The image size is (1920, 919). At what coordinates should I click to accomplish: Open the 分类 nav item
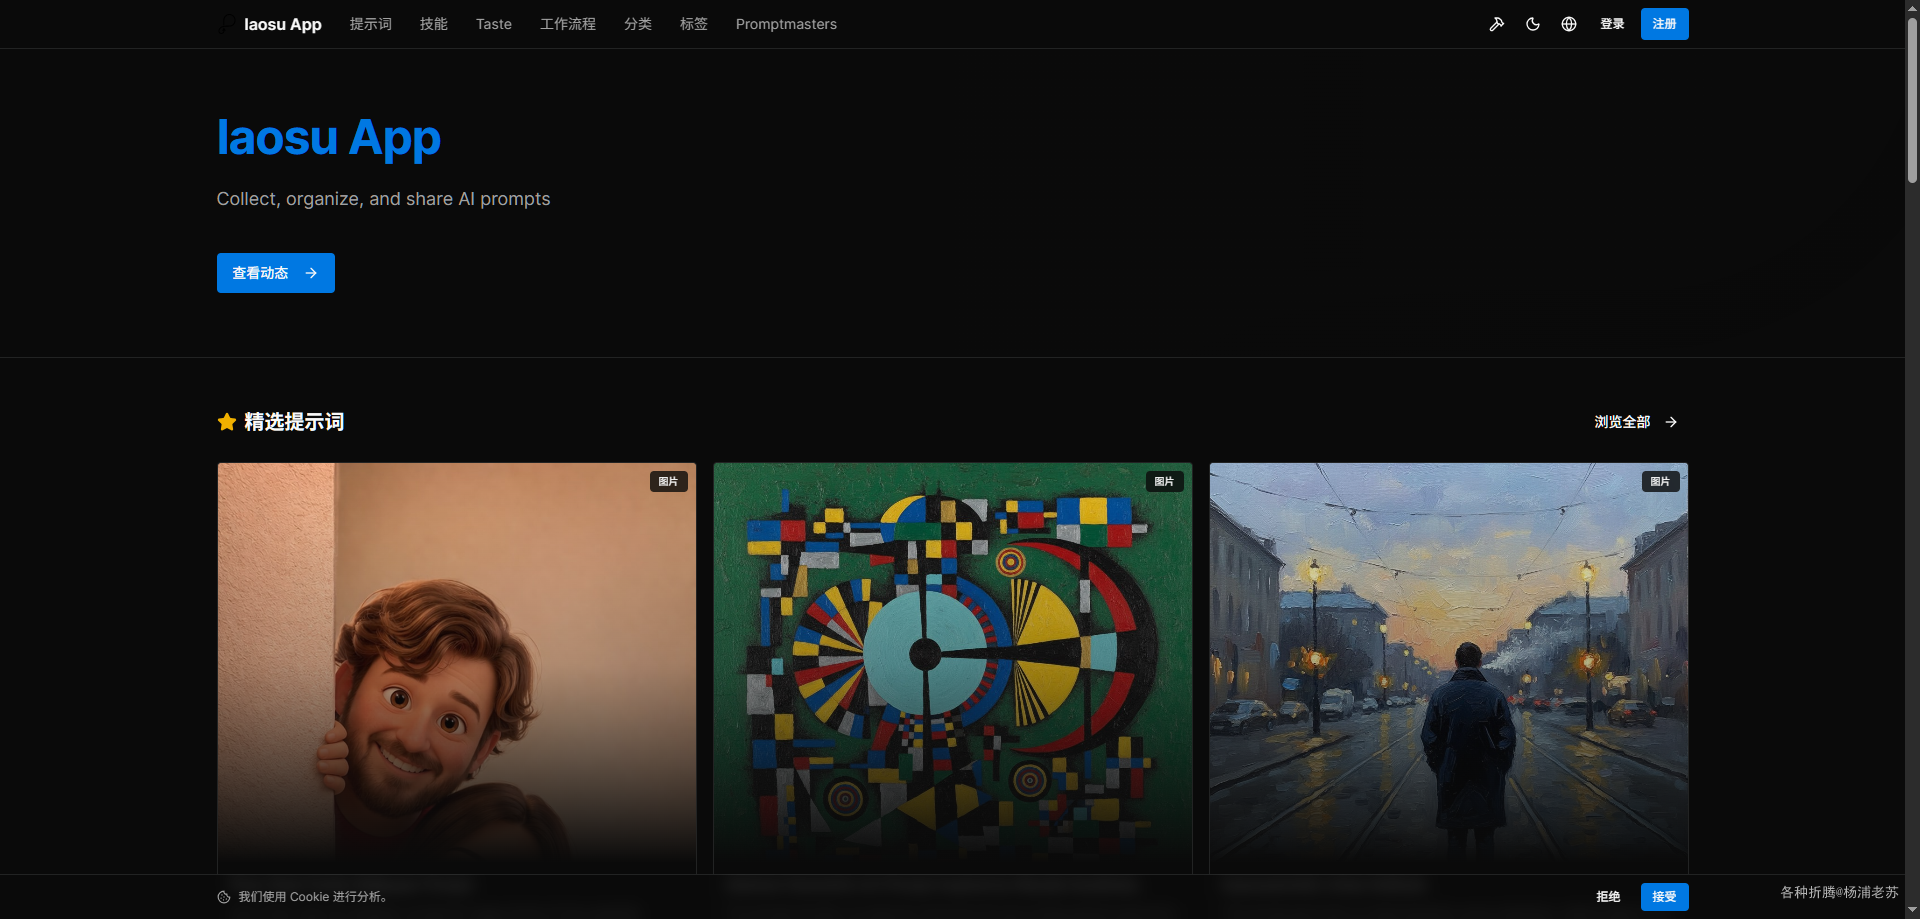pos(638,24)
